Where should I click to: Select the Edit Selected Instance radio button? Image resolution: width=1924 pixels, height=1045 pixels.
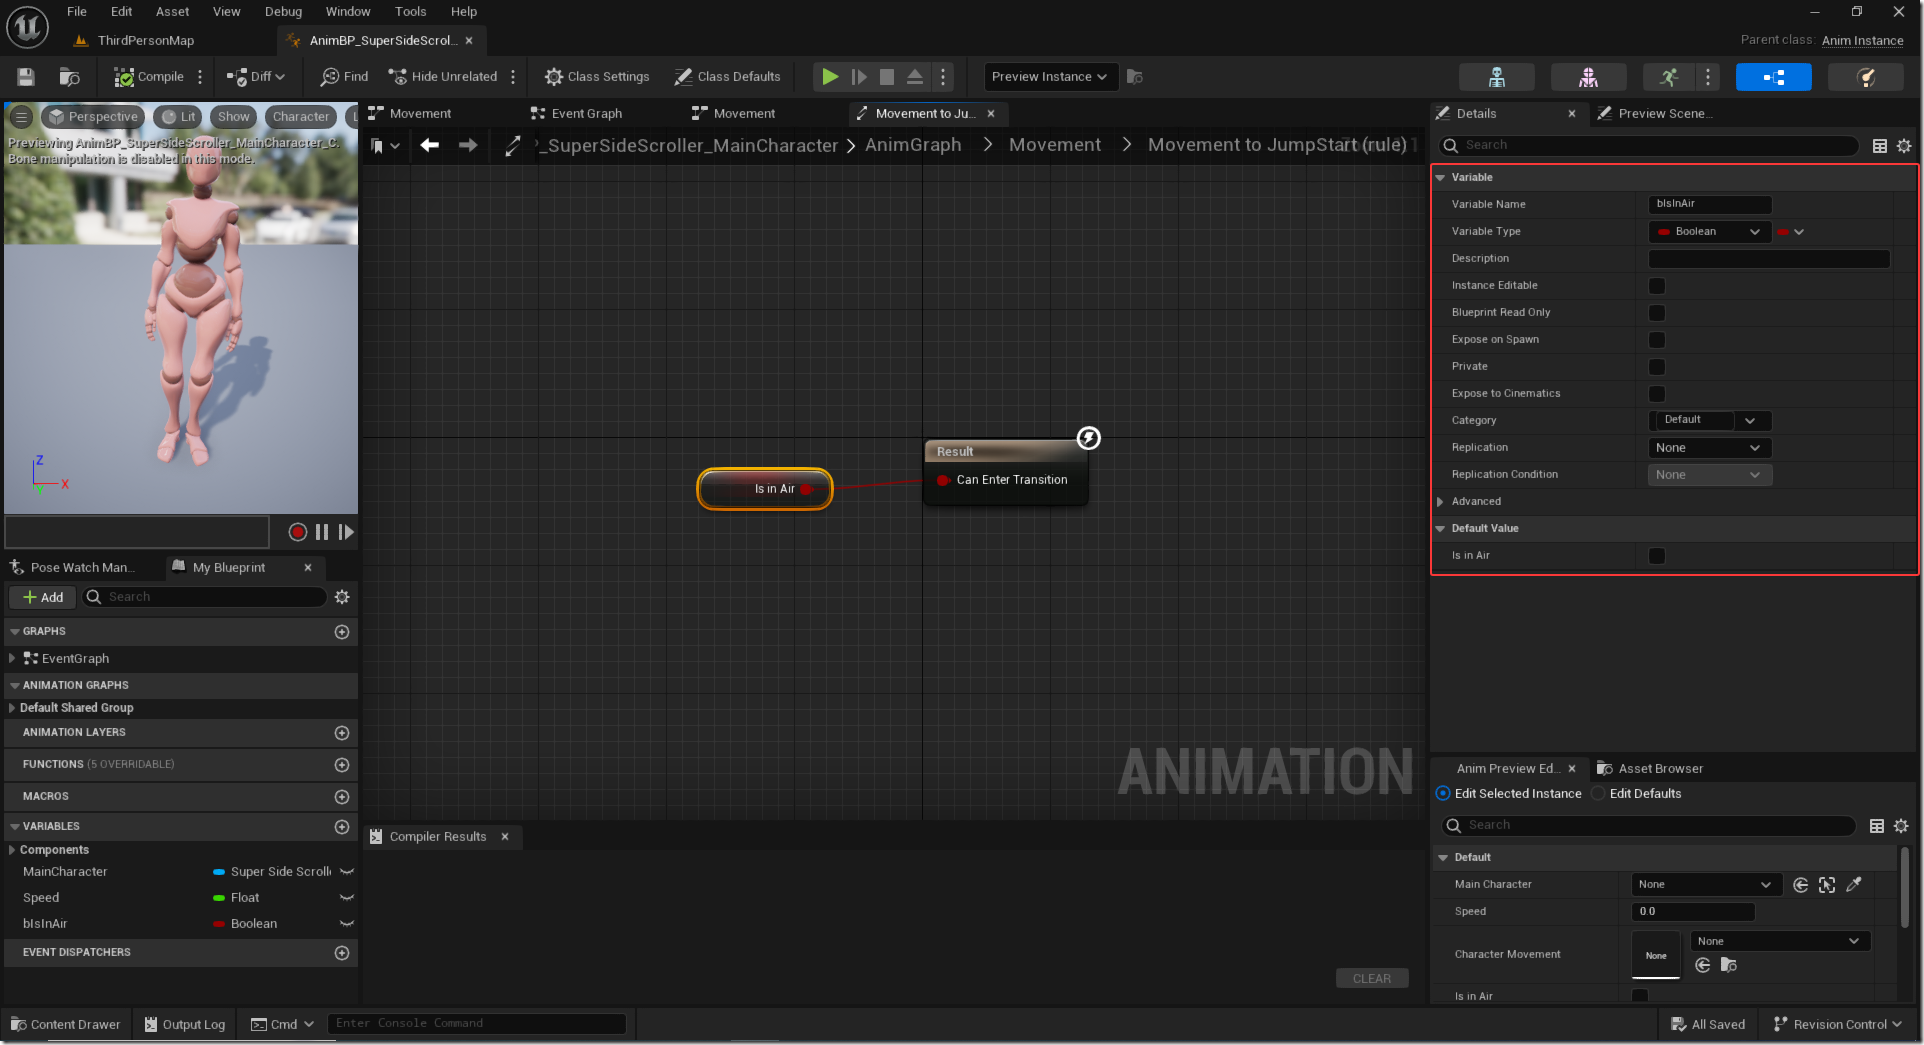point(1443,794)
